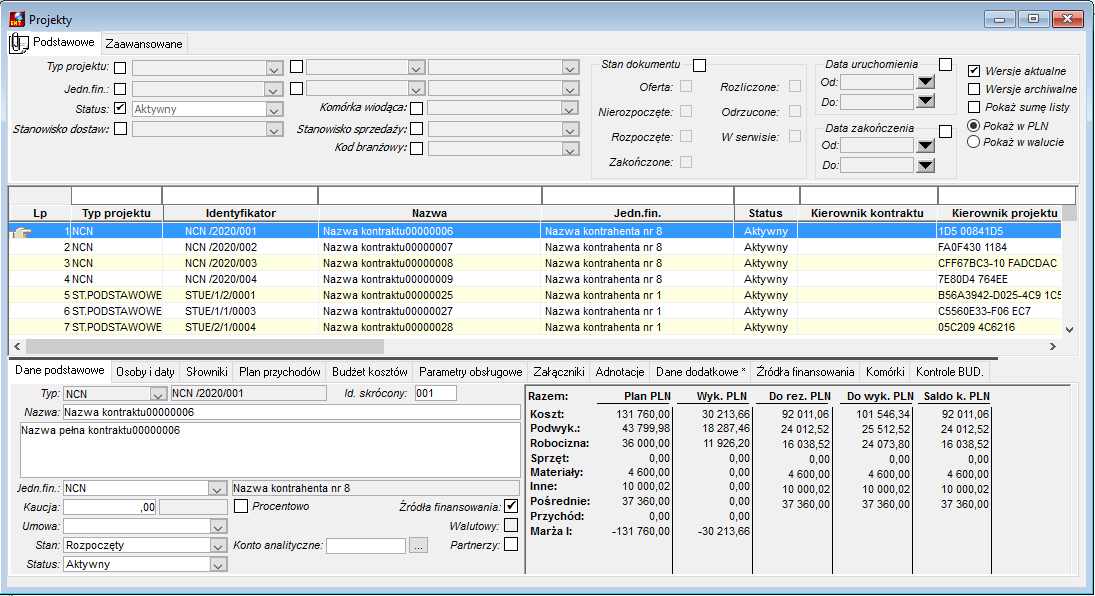Click the Nazwa input field
The width and height of the screenshot is (1095, 596).
[x=291, y=412]
